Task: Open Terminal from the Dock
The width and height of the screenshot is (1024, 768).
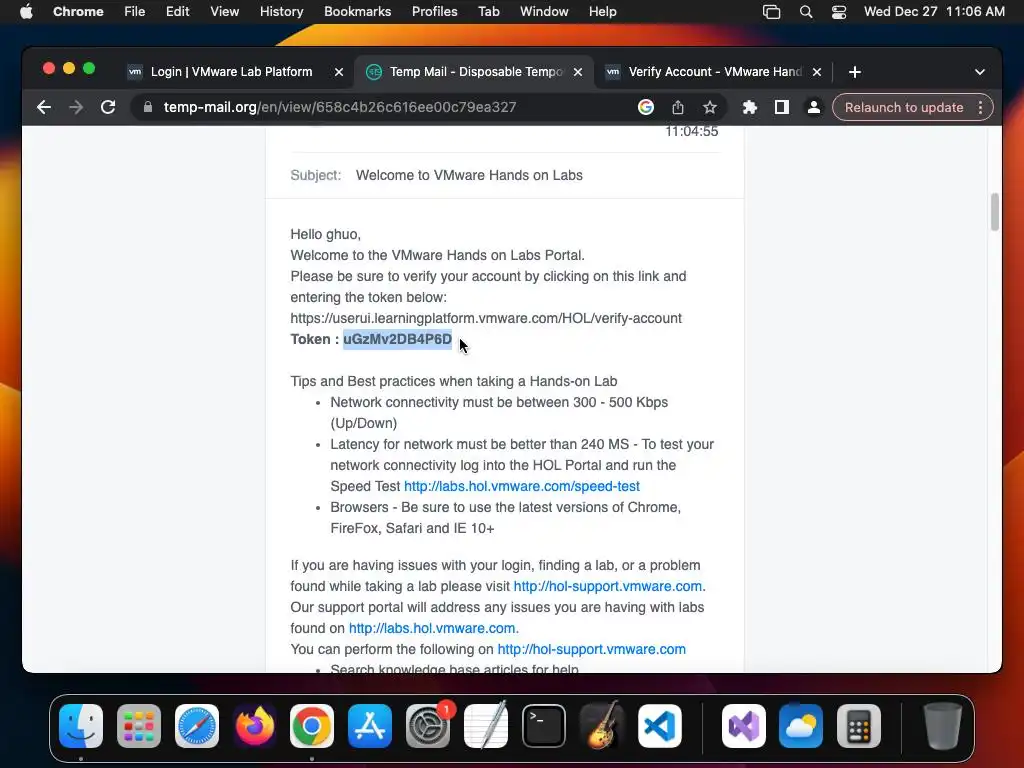Action: 543,726
